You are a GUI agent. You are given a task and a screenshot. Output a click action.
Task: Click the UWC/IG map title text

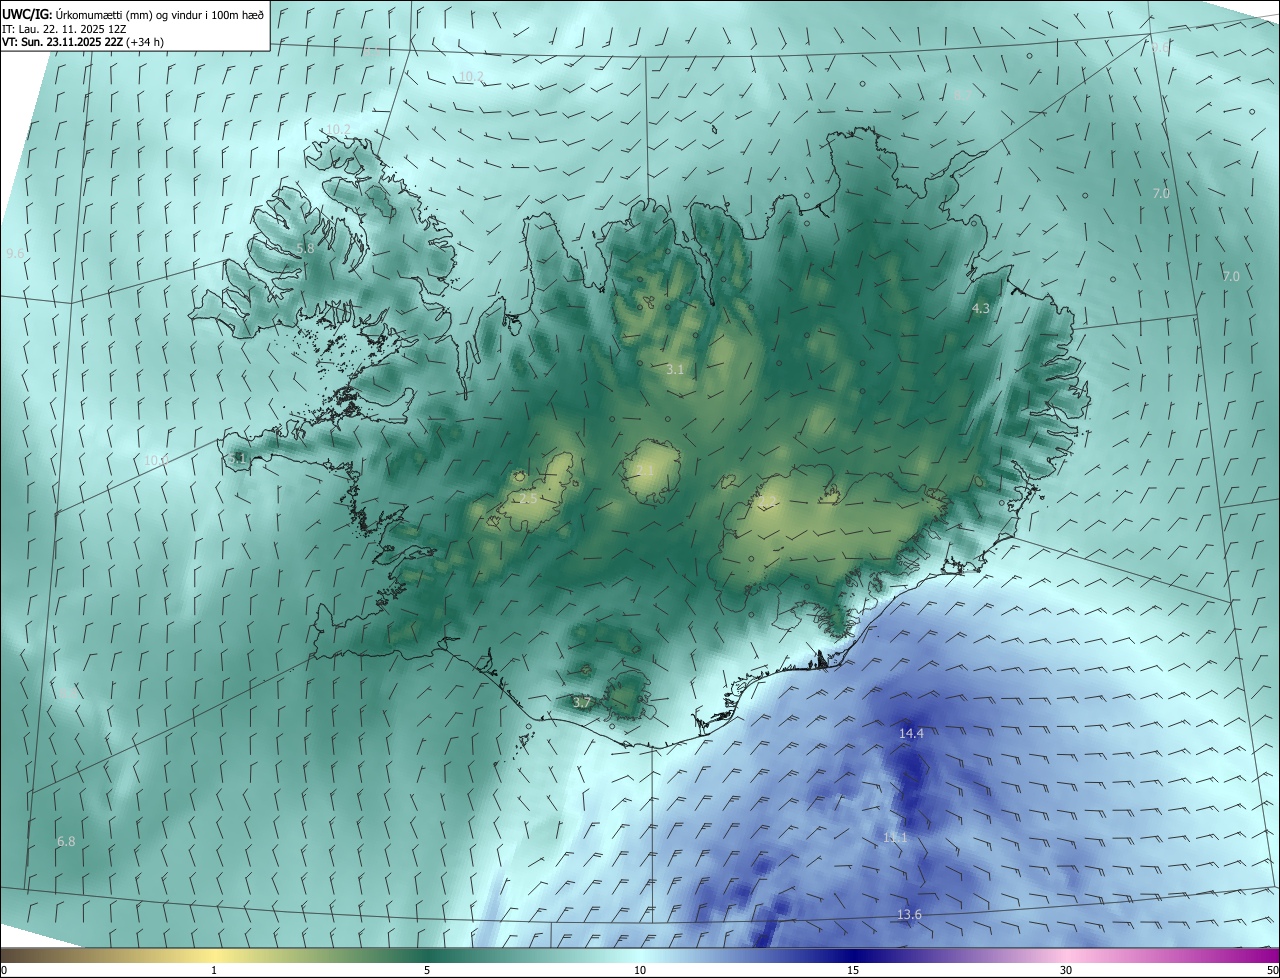(134, 13)
